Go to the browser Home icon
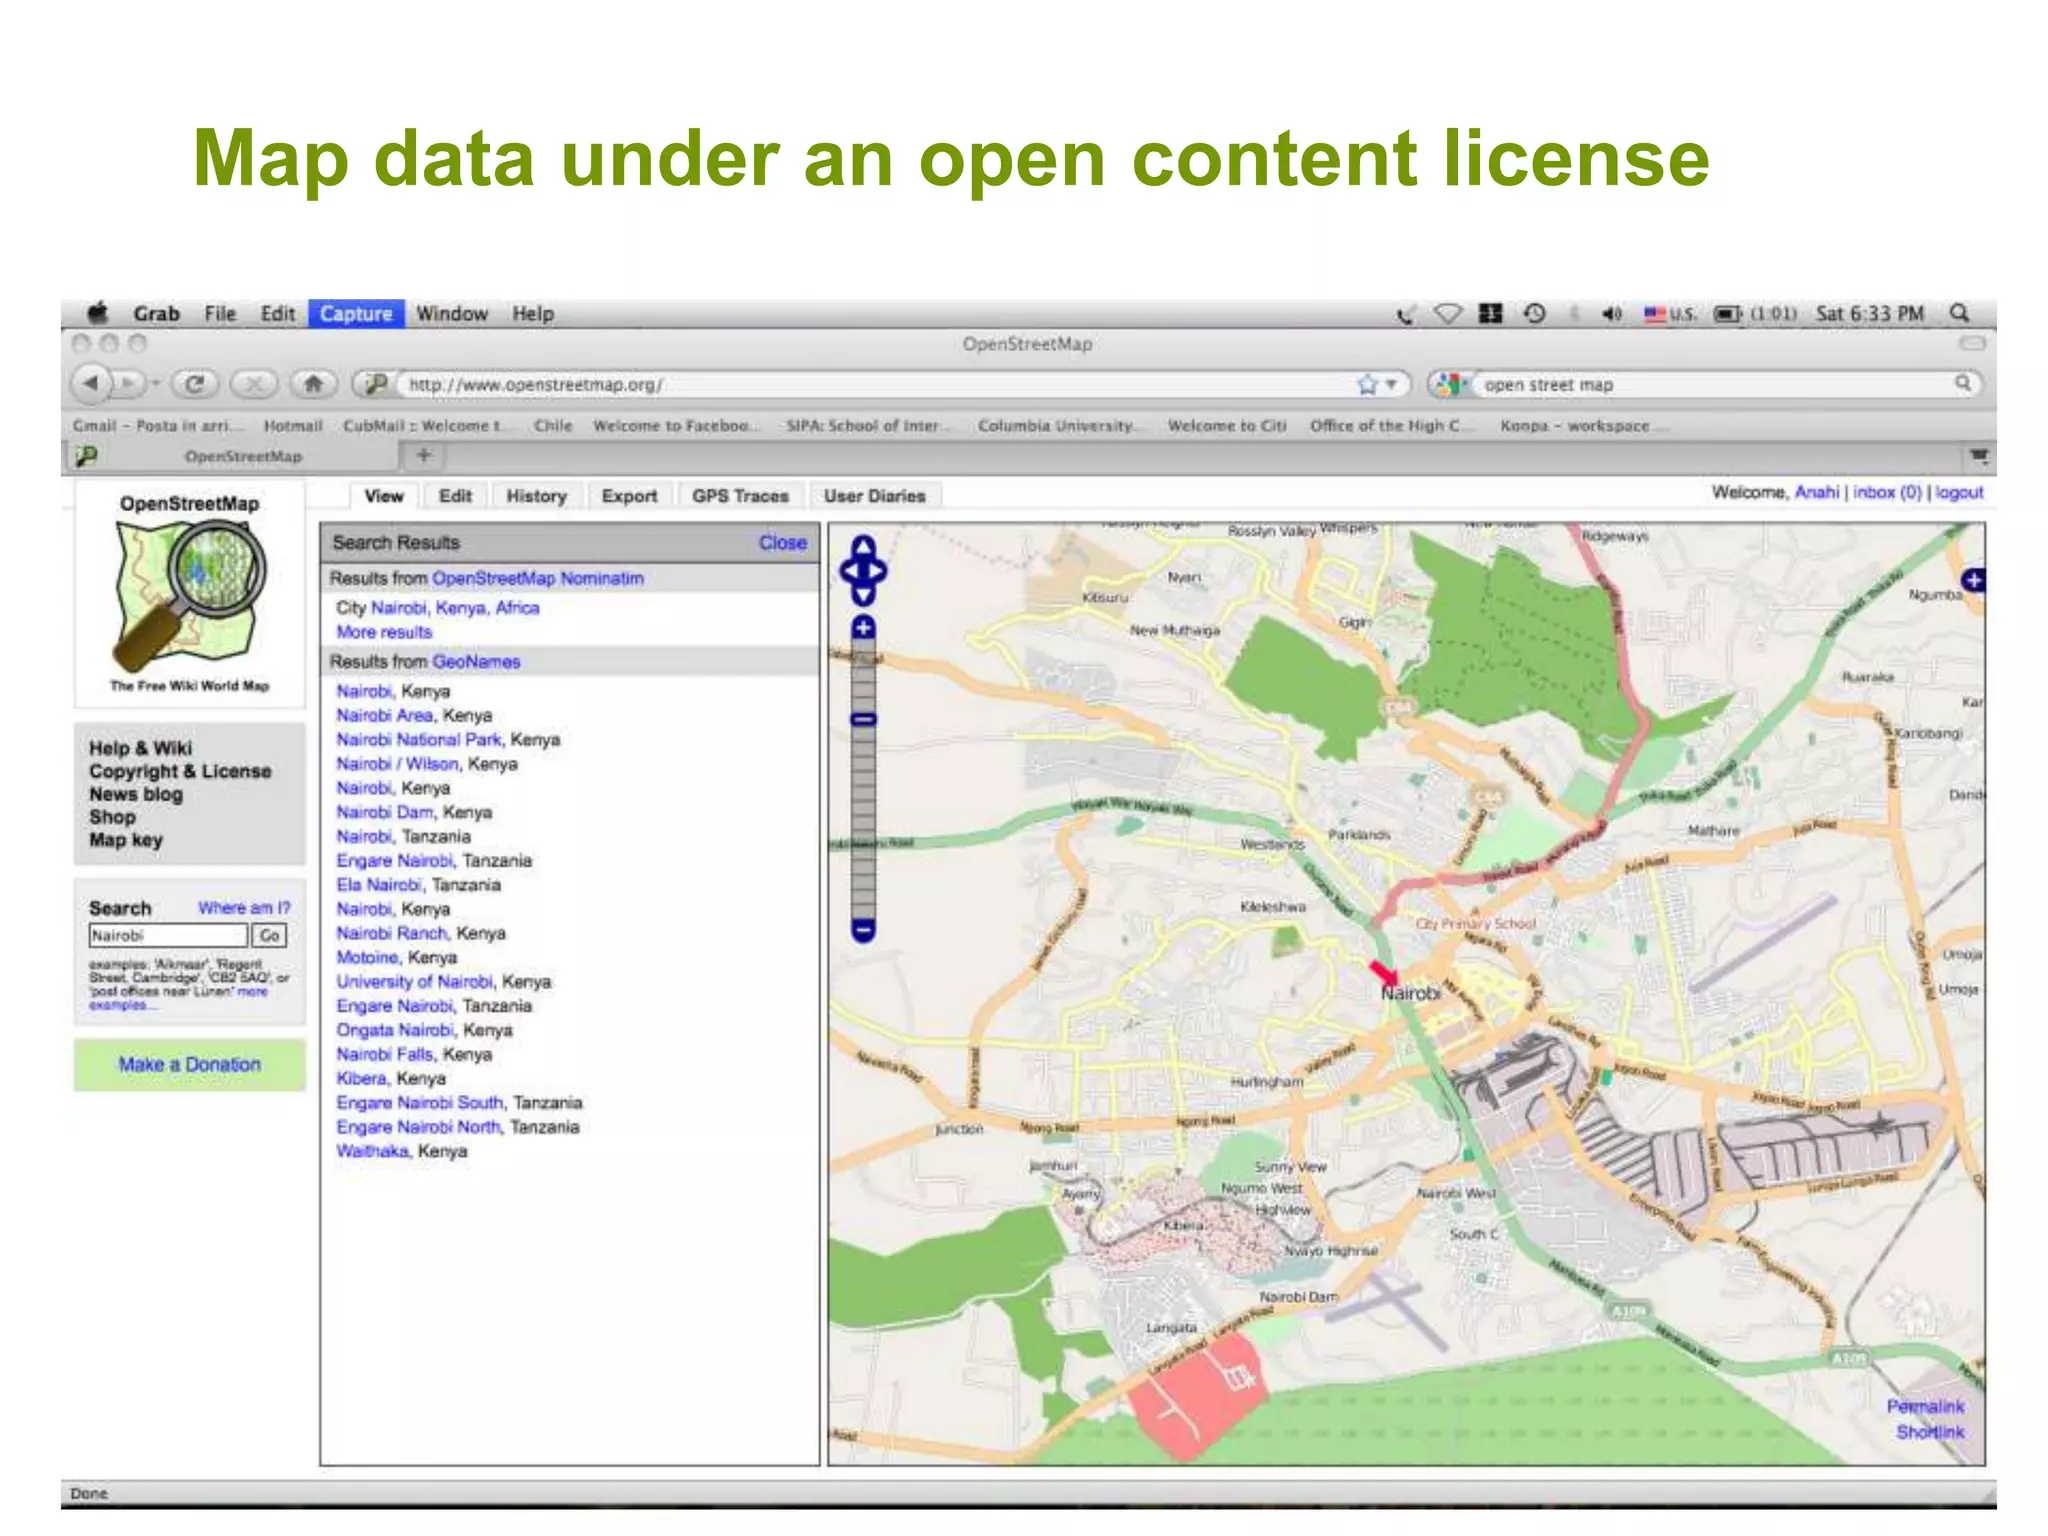The image size is (2048, 1536). click(313, 383)
